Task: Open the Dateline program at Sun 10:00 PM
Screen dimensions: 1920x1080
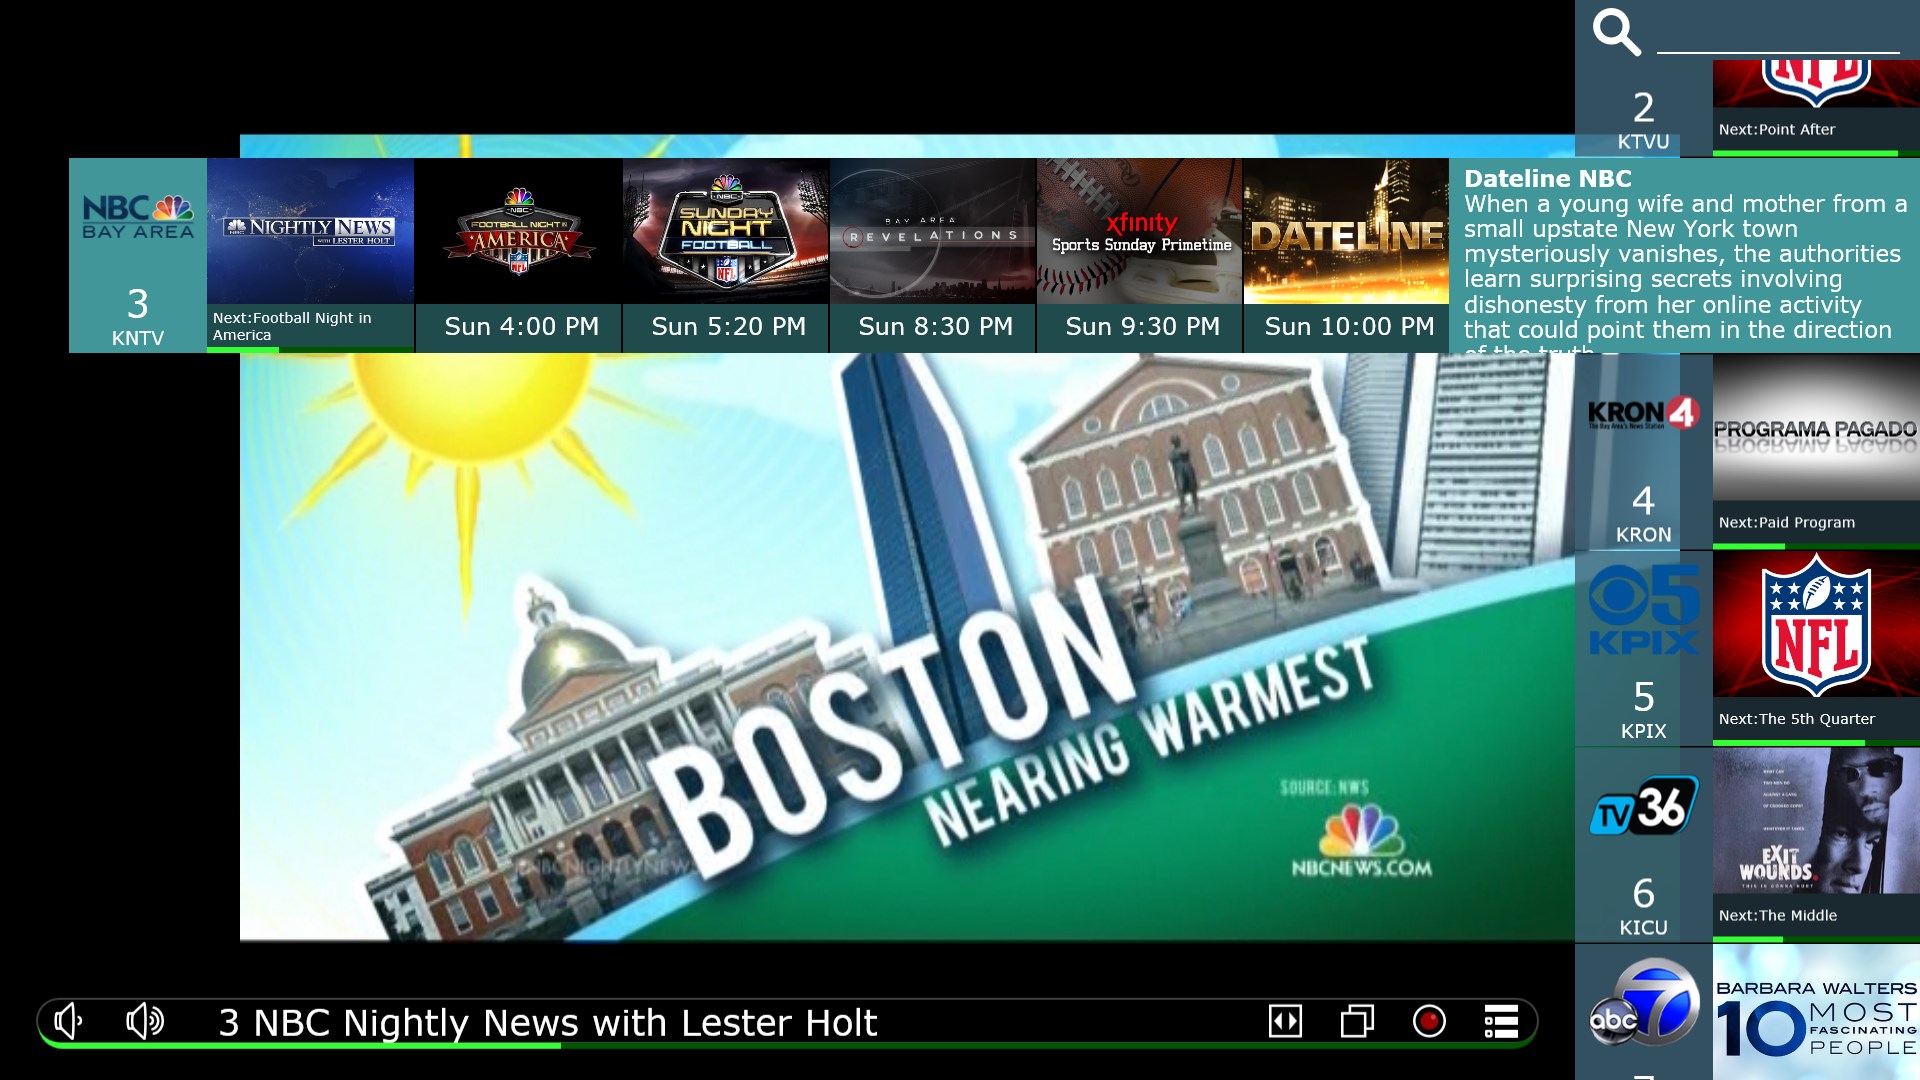Action: (x=1345, y=230)
